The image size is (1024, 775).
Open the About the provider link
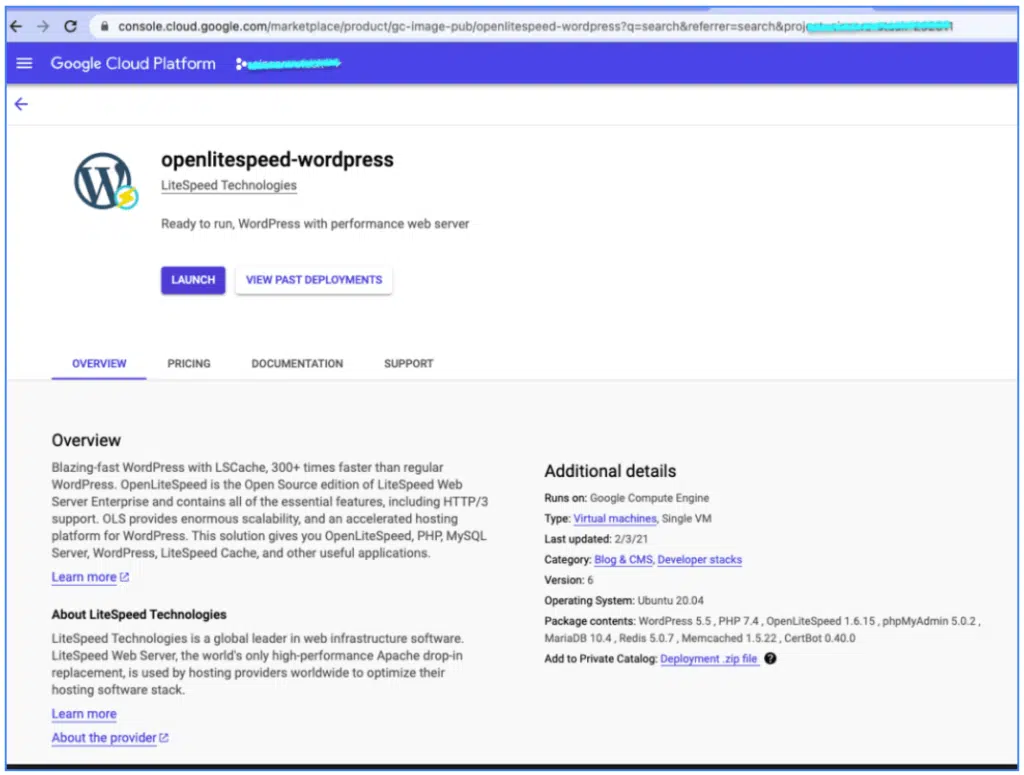point(104,738)
